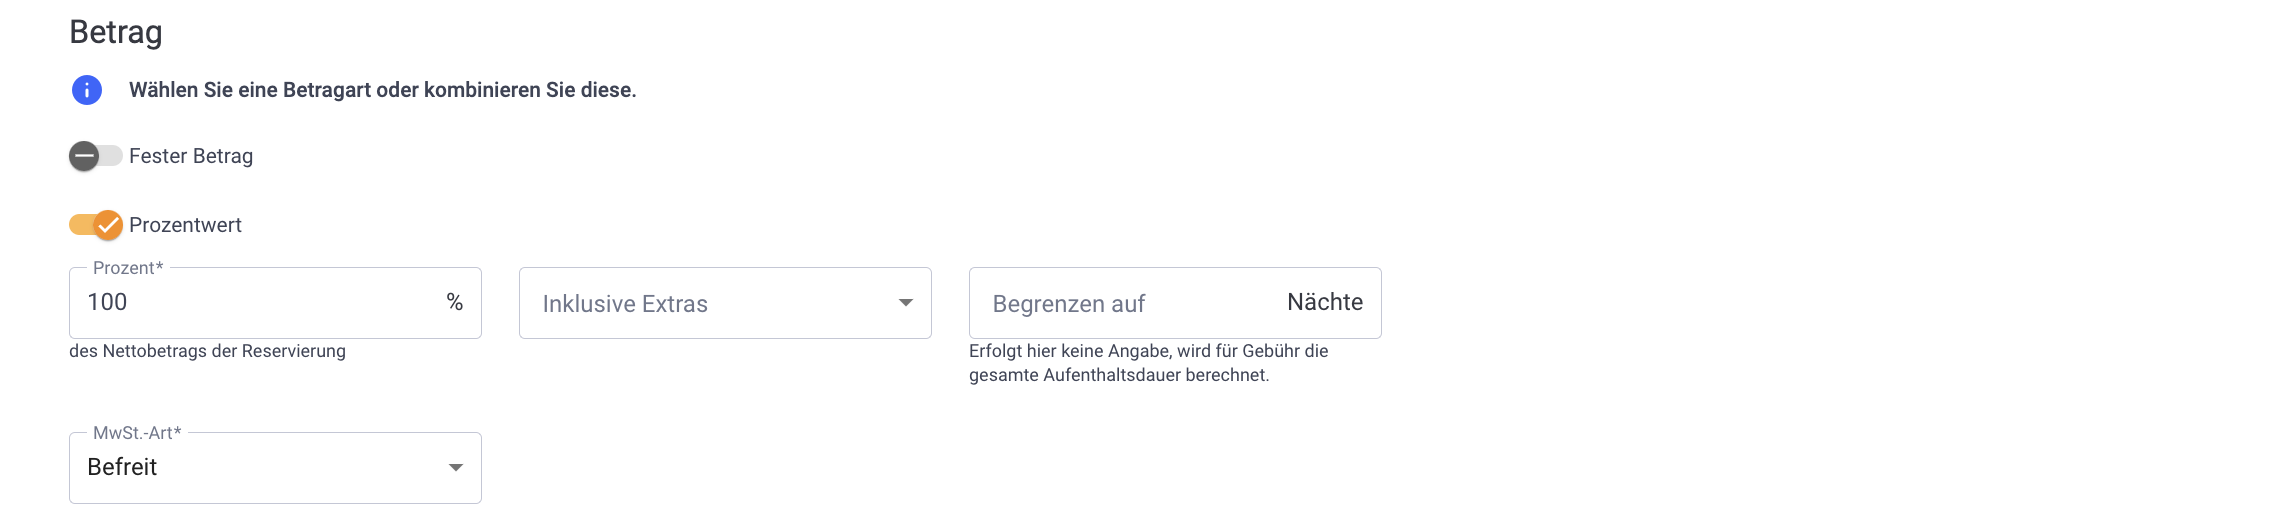Select the Befreit value text
The height and width of the screenshot is (532, 2294).
(122, 467)
